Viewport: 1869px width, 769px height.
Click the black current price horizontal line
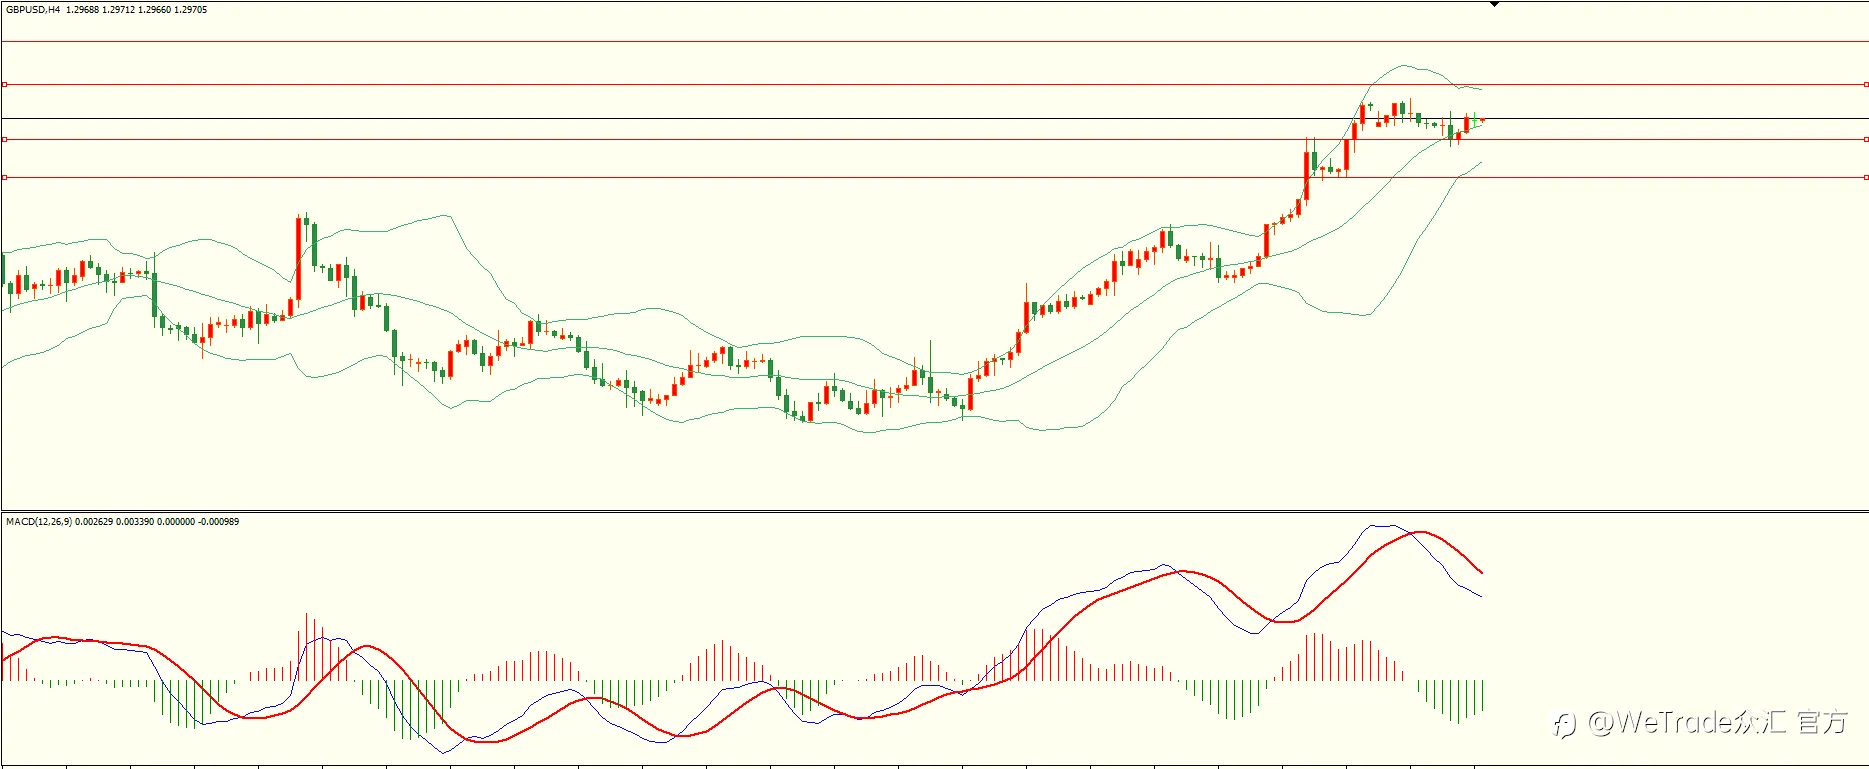pyautogui.click(x=934, y=119)
